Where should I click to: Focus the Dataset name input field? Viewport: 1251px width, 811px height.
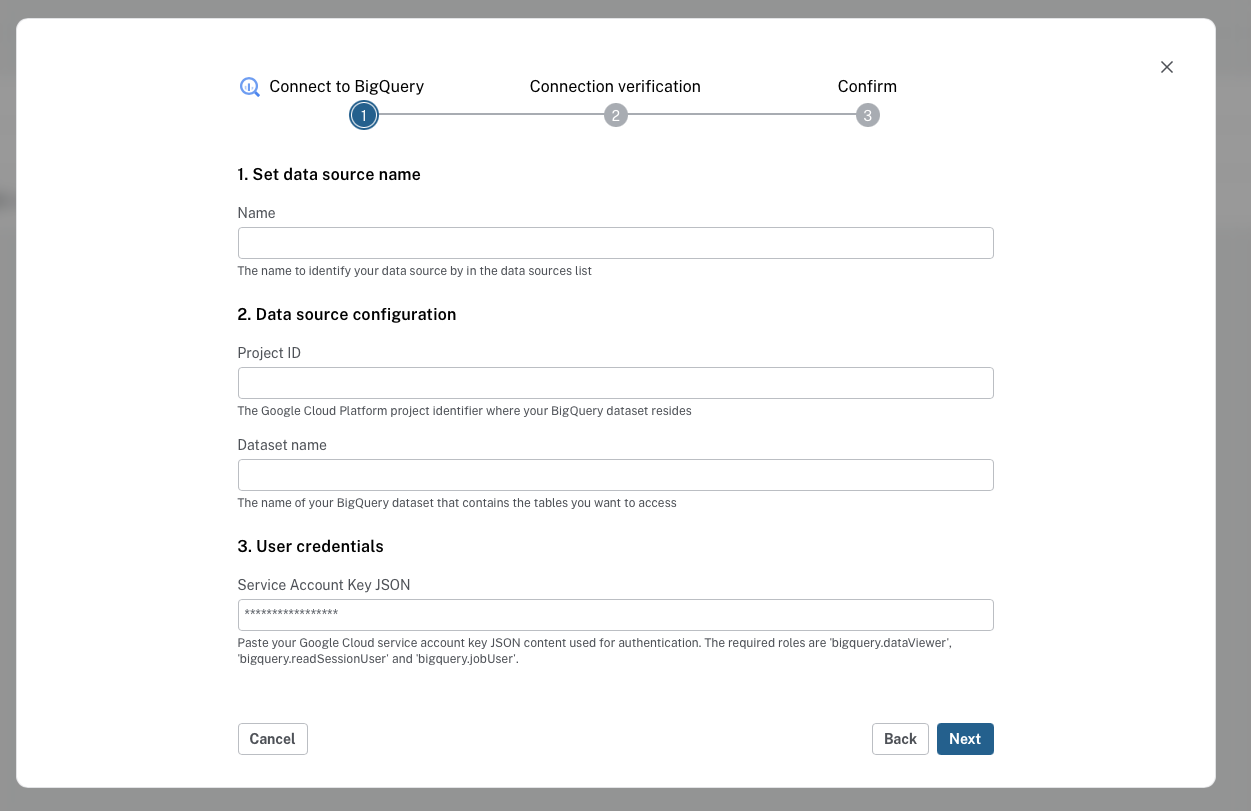pos(616,475)
